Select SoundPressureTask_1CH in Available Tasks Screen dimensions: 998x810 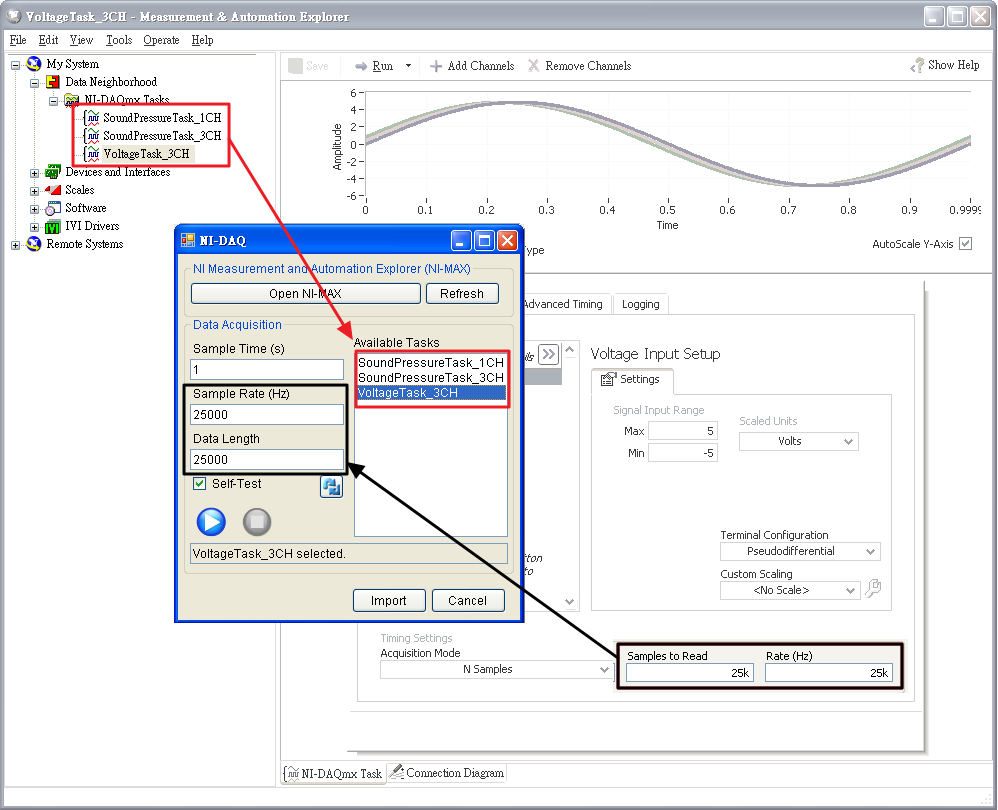coord(431,363)
